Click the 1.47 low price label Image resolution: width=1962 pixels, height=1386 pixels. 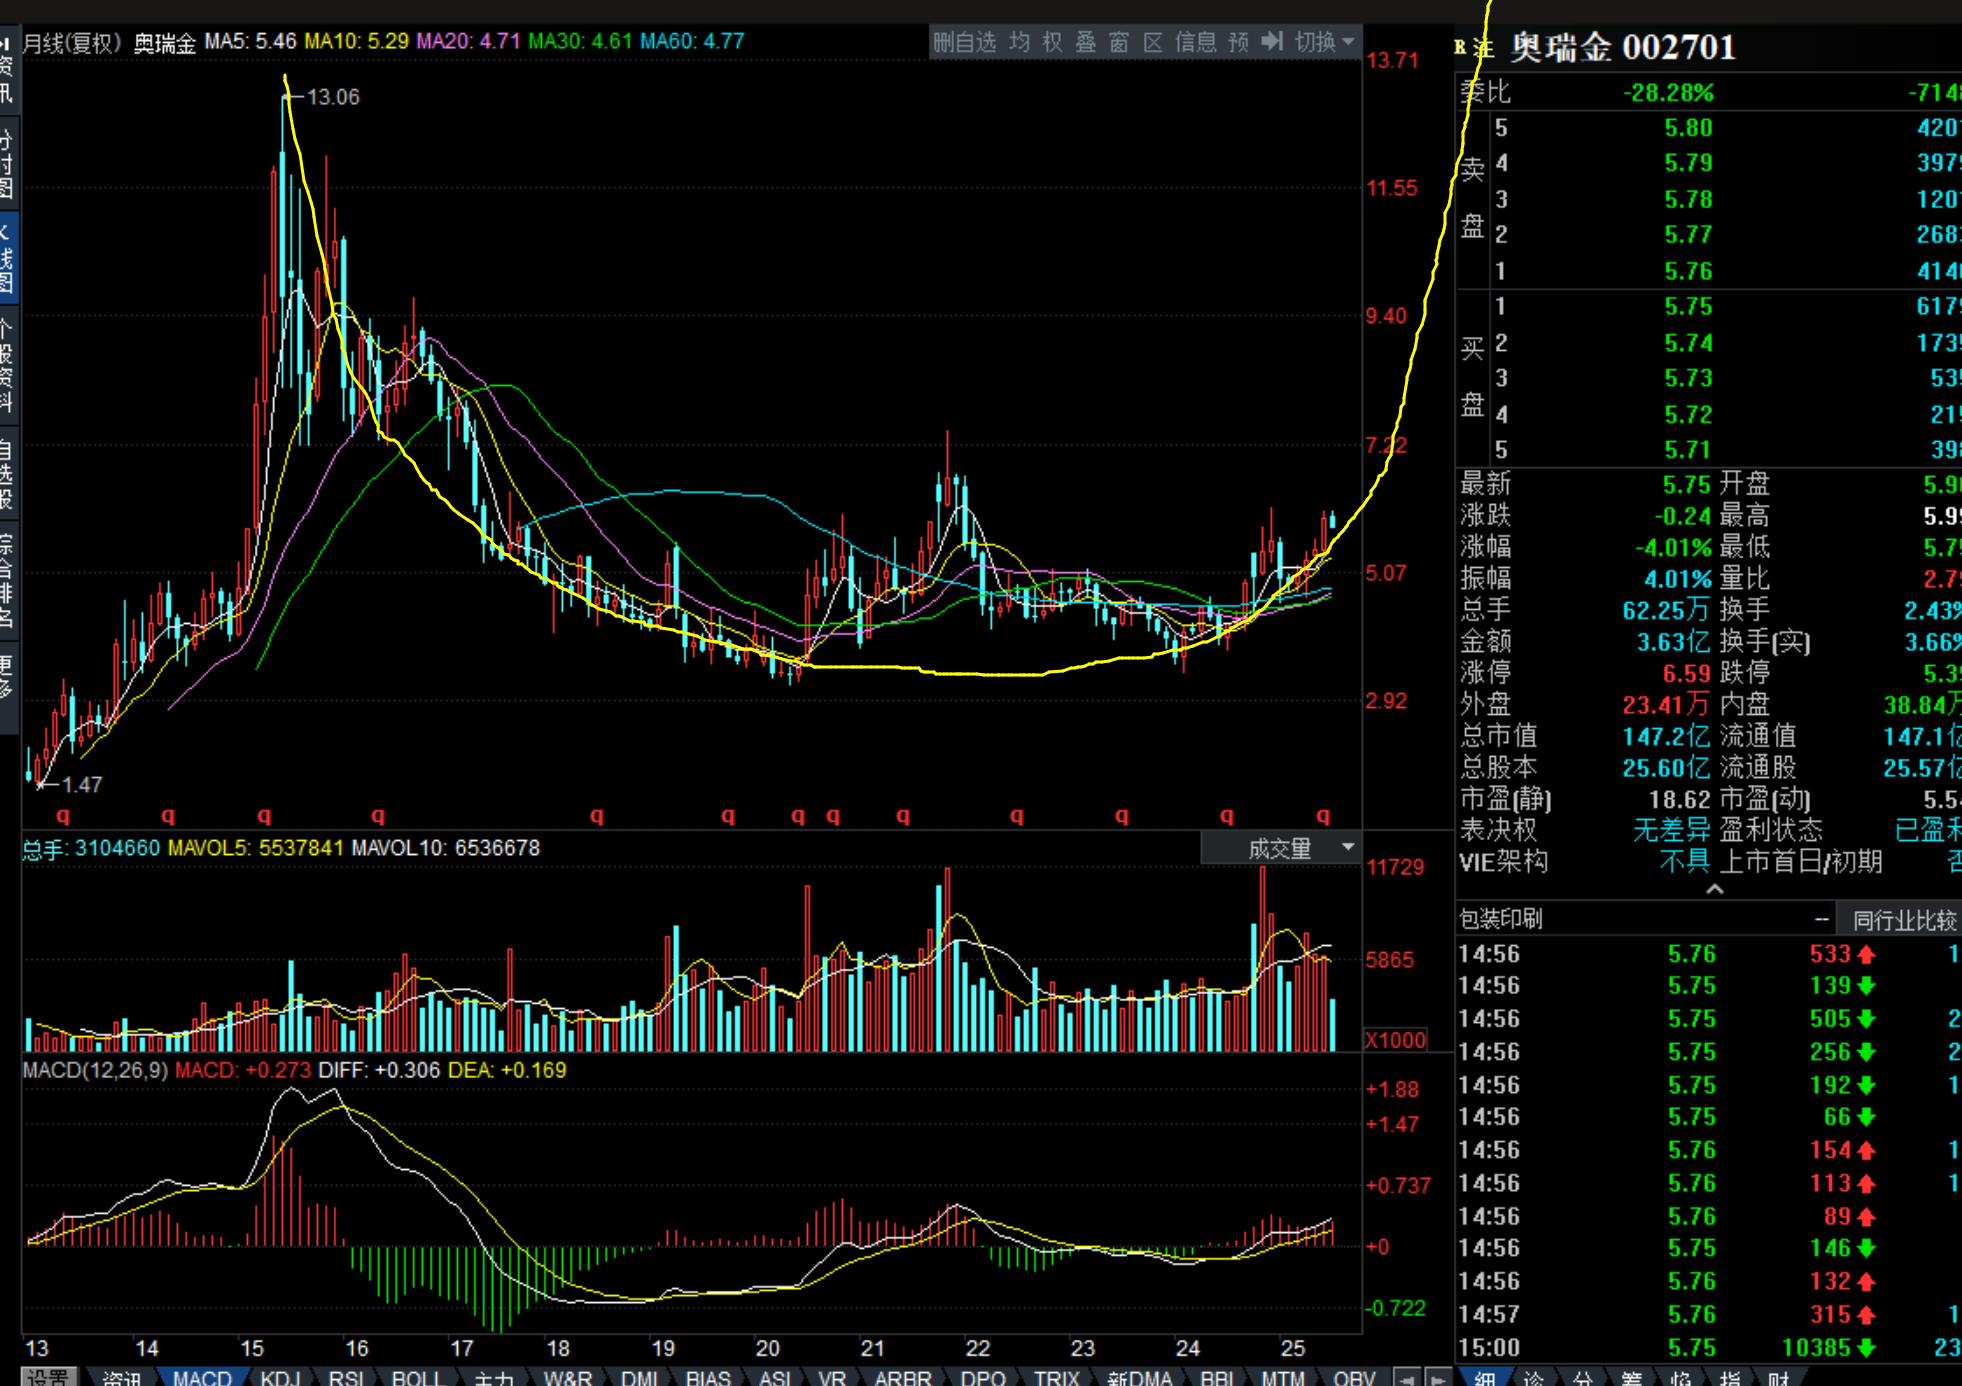pos(82,785)
